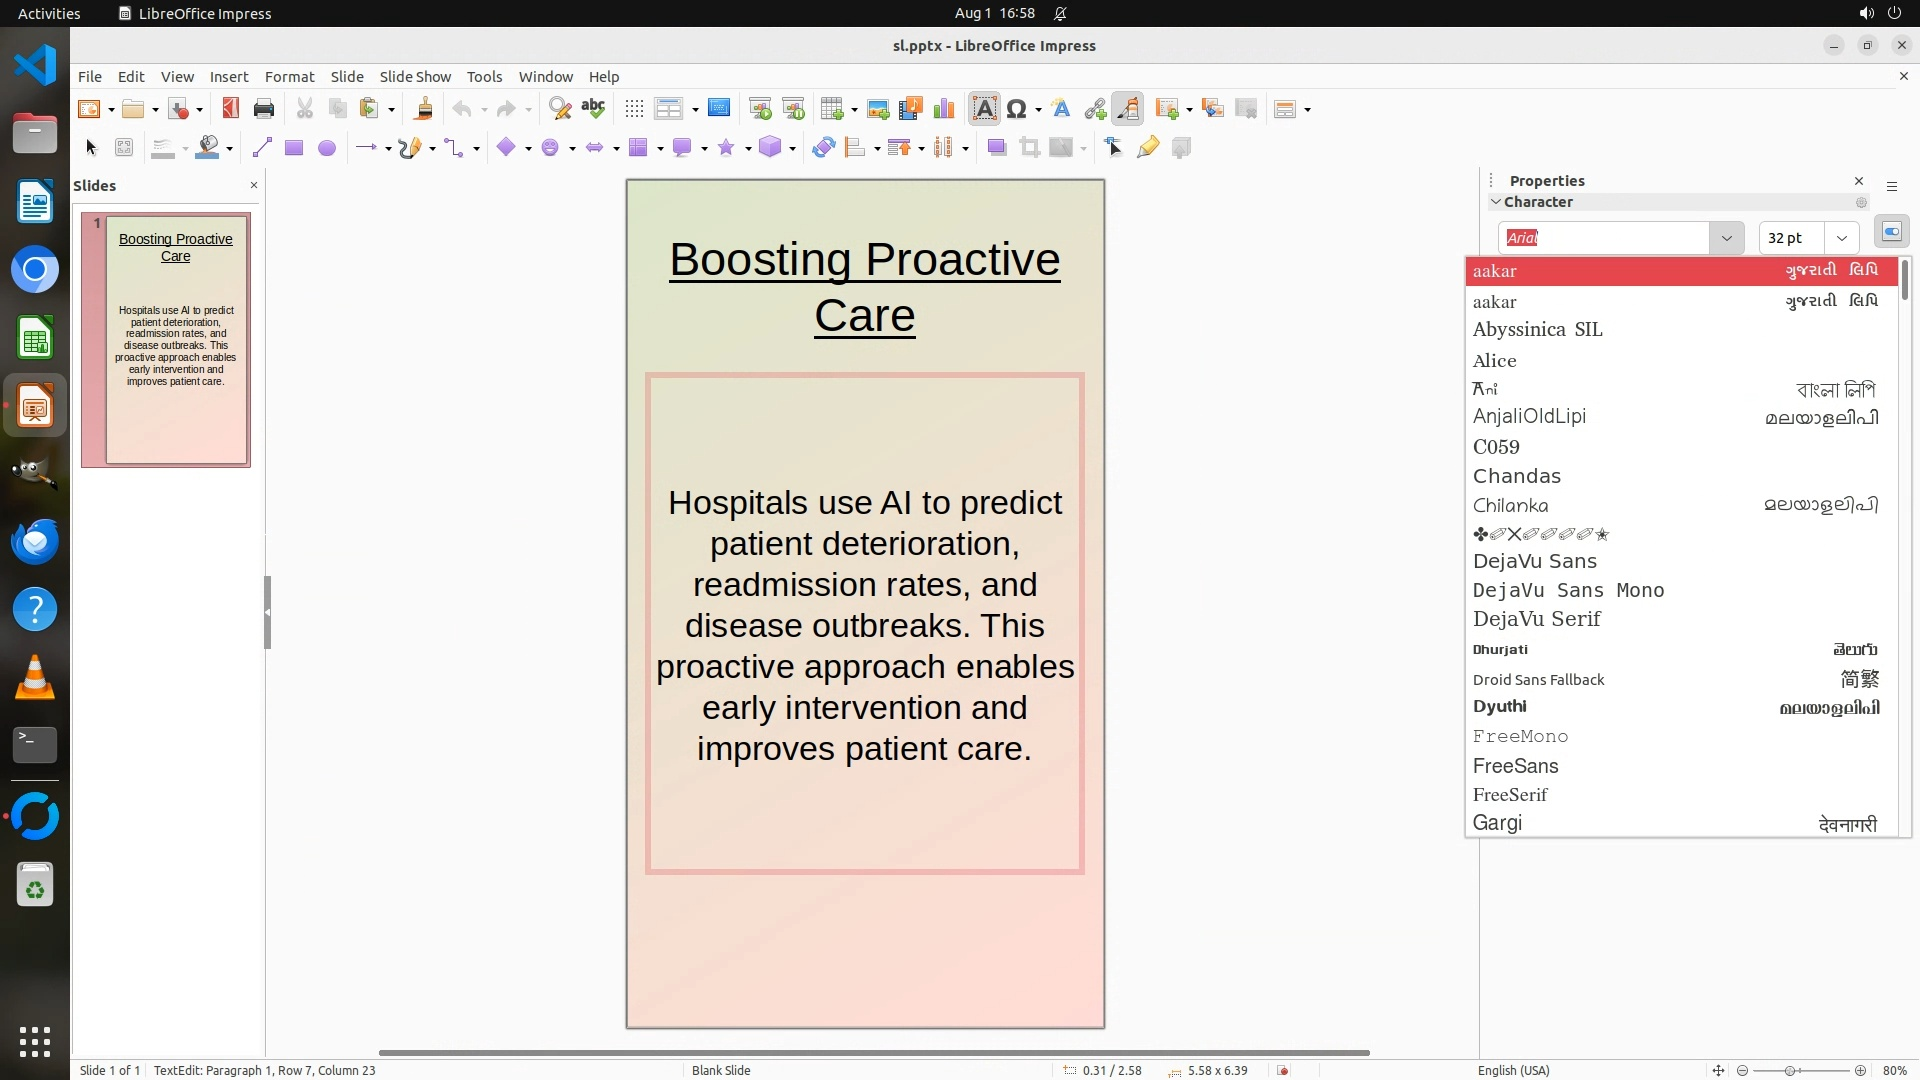Image resolution: width=1920 pixels, height=1080 pixels.
Task: Toggle the Insert Text Box tool
Action: point(984,109)
